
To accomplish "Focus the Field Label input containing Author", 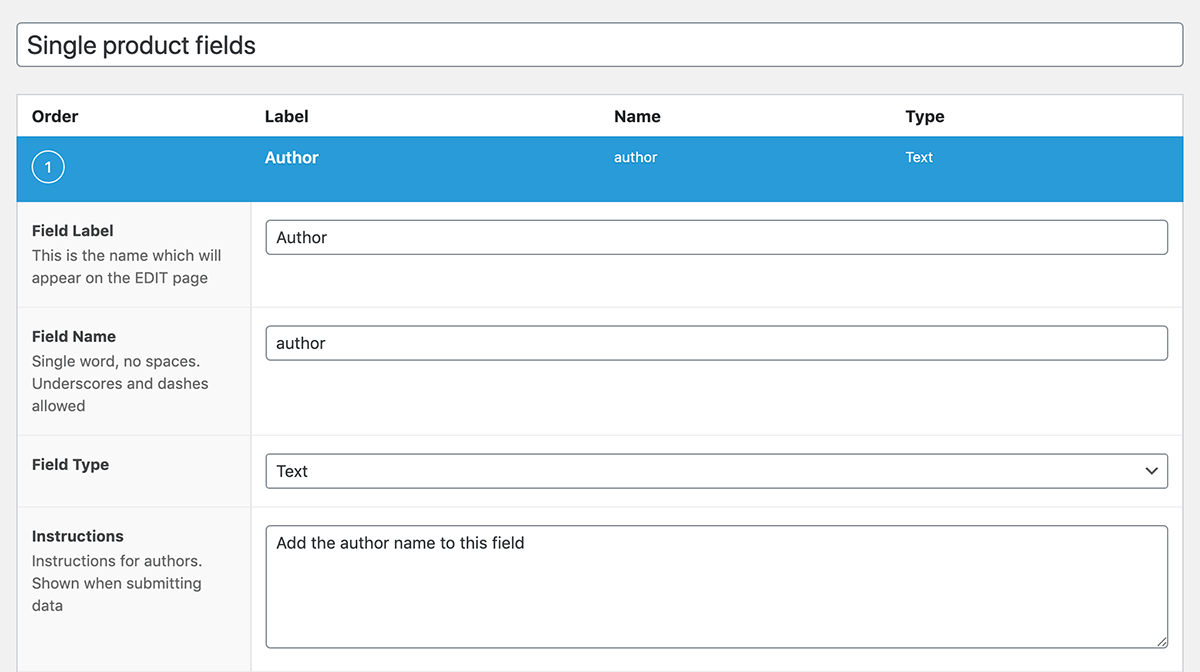I will pos(716,238).
